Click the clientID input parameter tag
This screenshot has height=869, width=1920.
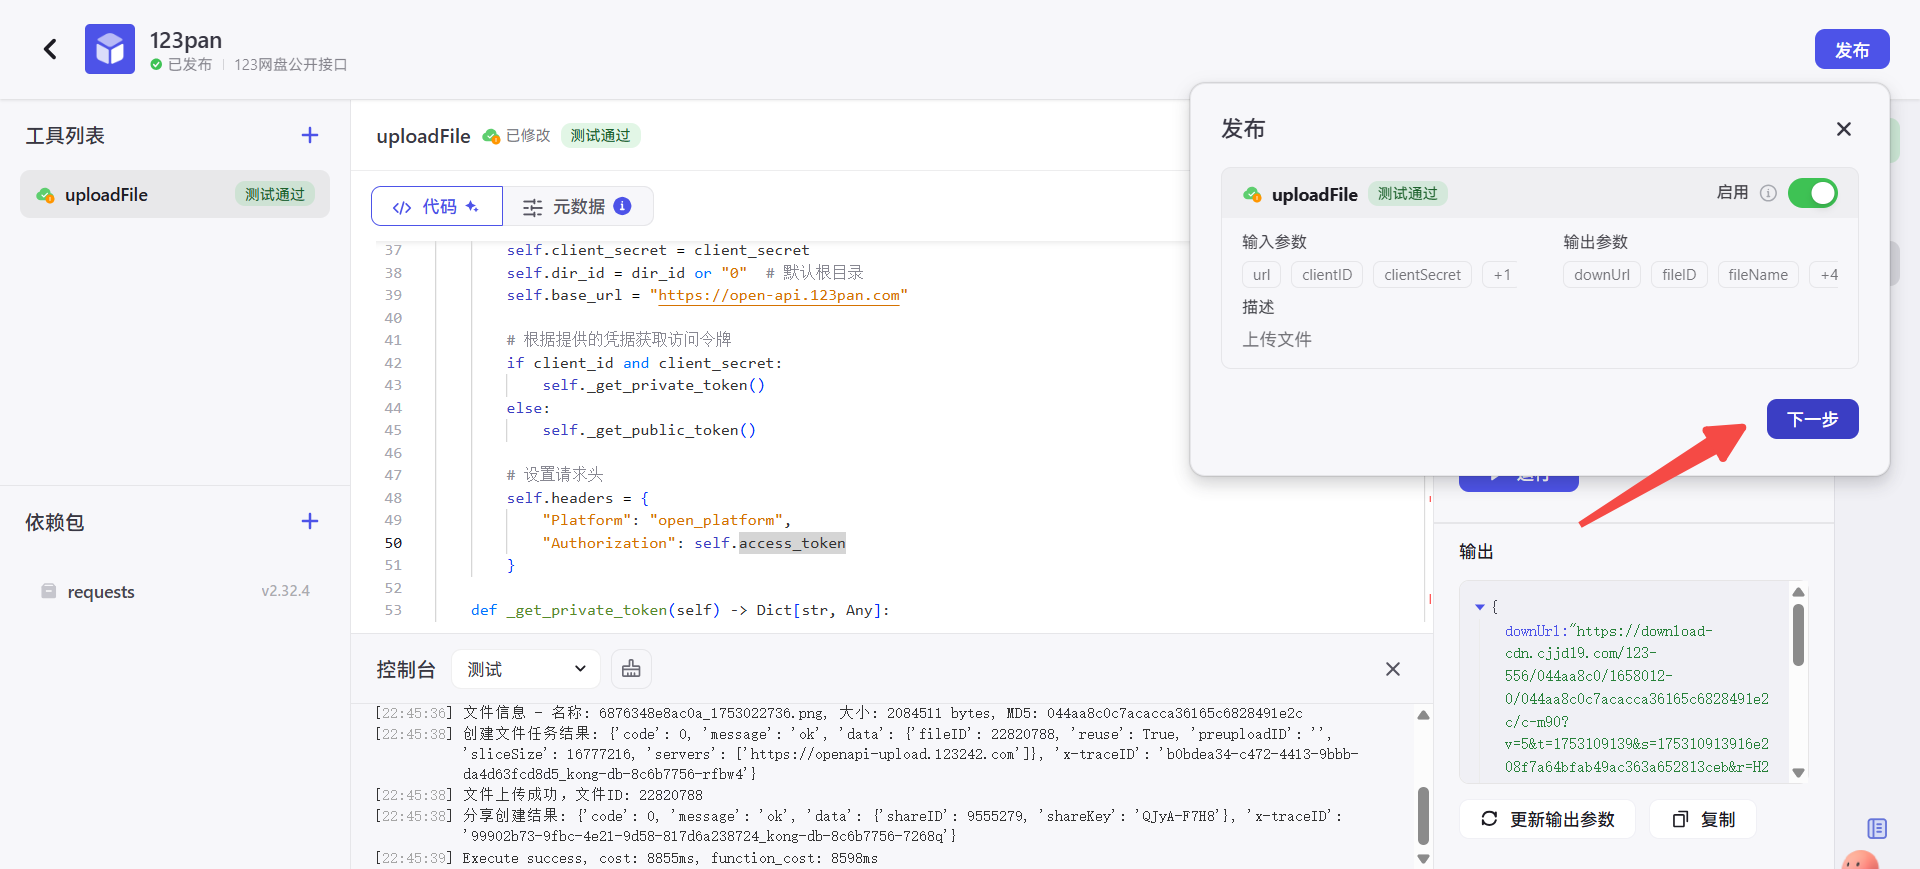tap(1327, 275)
